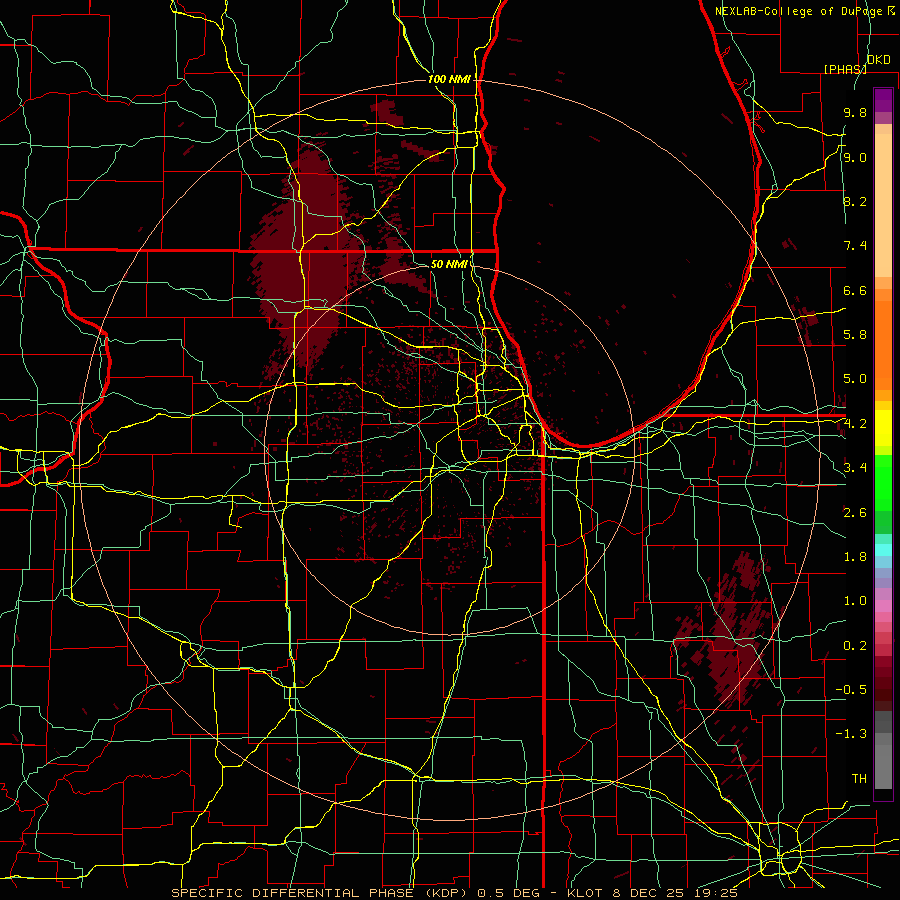Click the 50 NMI range ring label
The height and width of the screenshot is (900, 900).
(449, 264)
